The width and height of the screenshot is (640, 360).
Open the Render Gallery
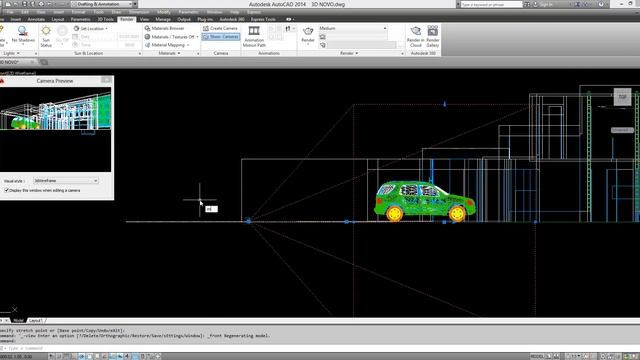[x=433, y=36]
